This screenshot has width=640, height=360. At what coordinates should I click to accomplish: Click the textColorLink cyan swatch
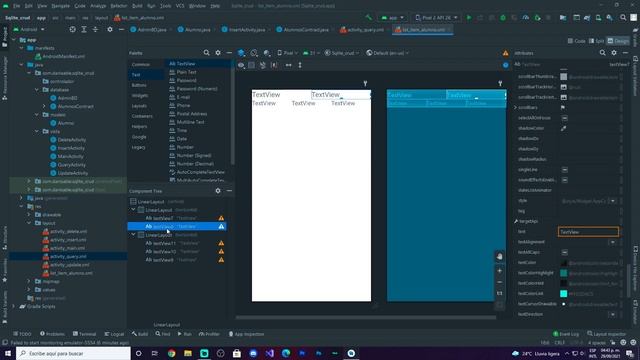tap(564, 293)
